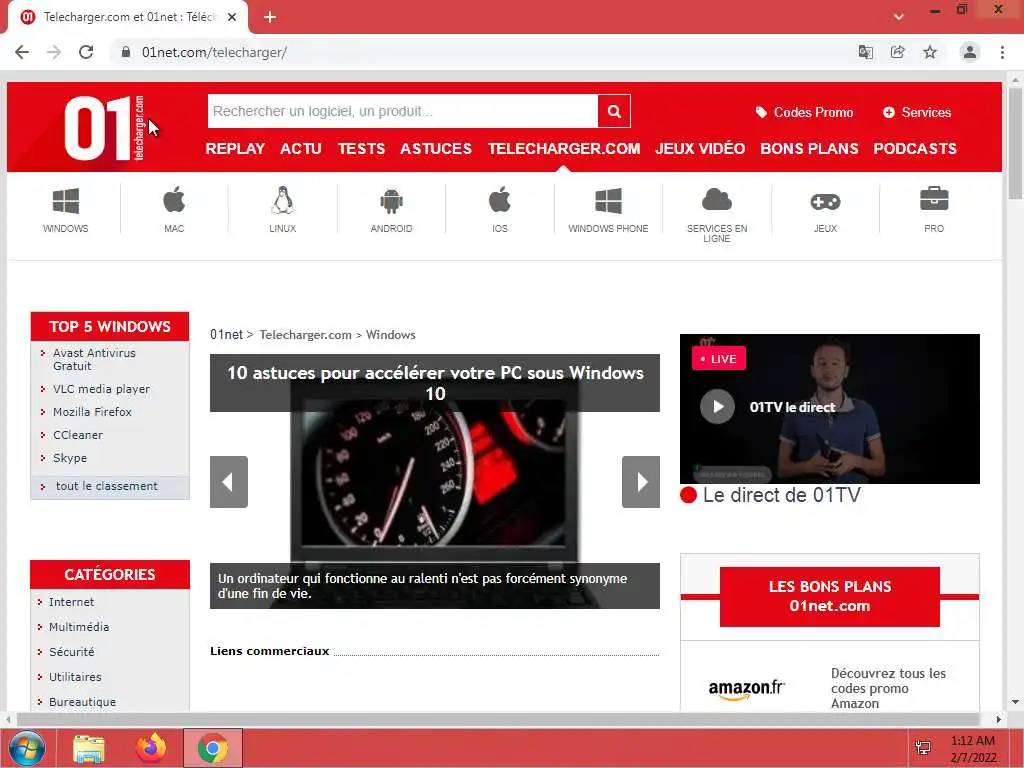Click the share page icon
The image size is (1024, 768).
click(x=897, y=52)
